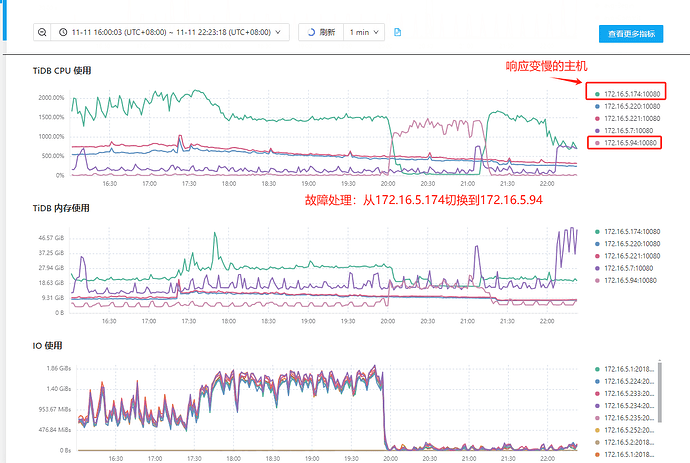Open the time range picker 11-11 16:00:03

(170, 32)
